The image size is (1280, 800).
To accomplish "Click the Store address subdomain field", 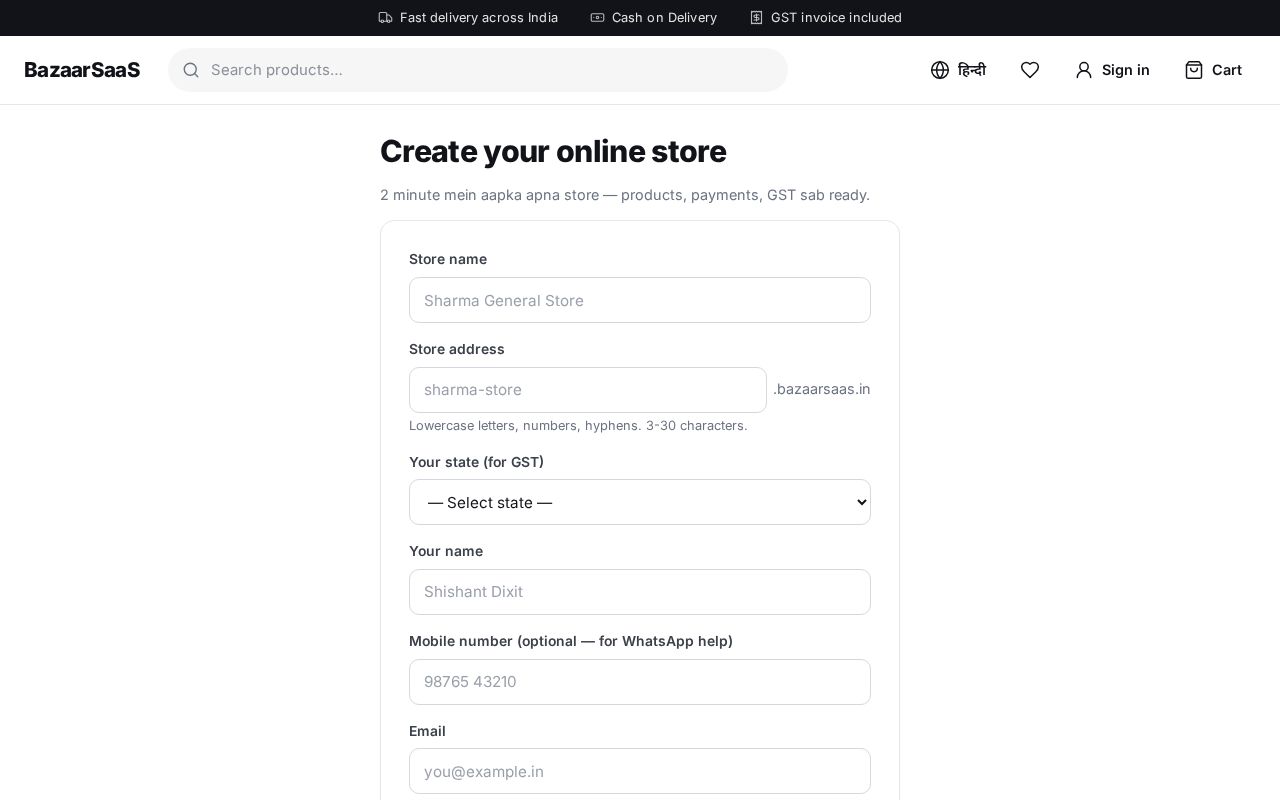I will 588,390.
